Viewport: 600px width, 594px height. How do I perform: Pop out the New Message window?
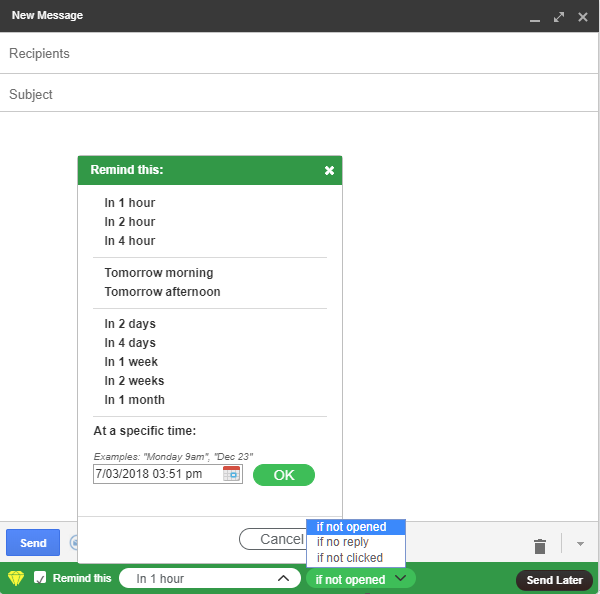pos(559,17)
